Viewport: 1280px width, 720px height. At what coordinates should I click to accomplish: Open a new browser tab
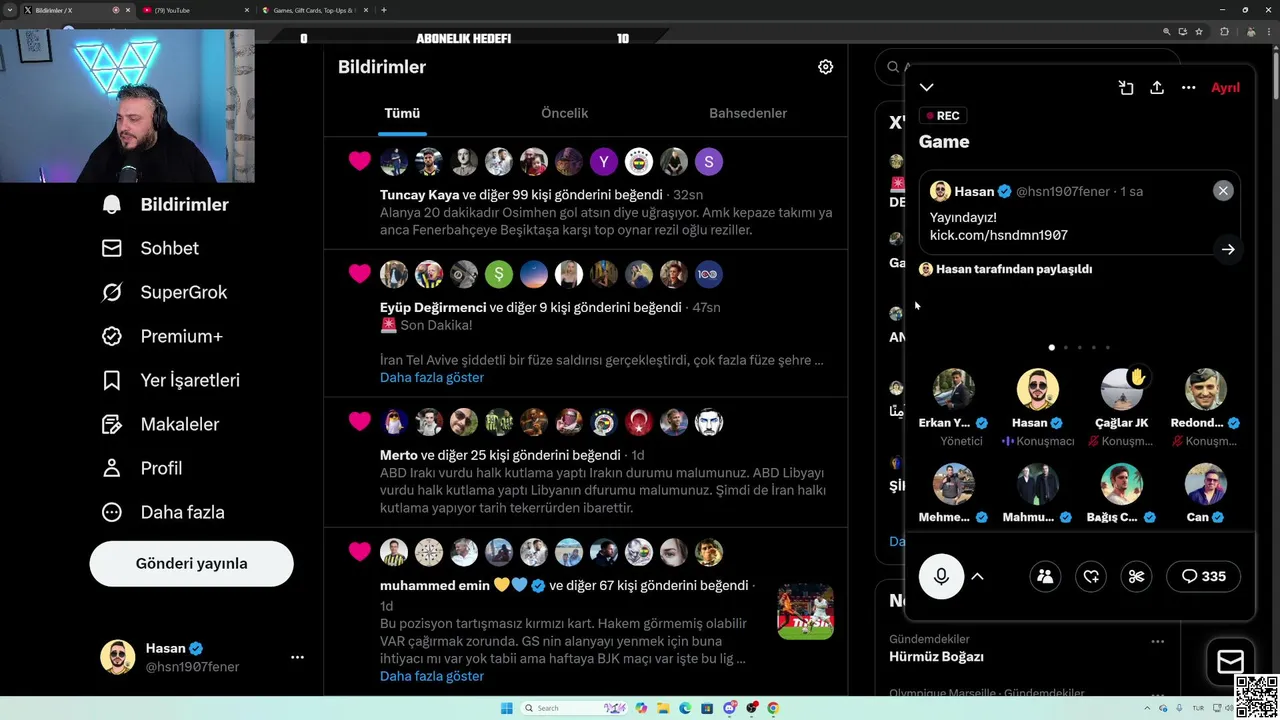(384, 10)
